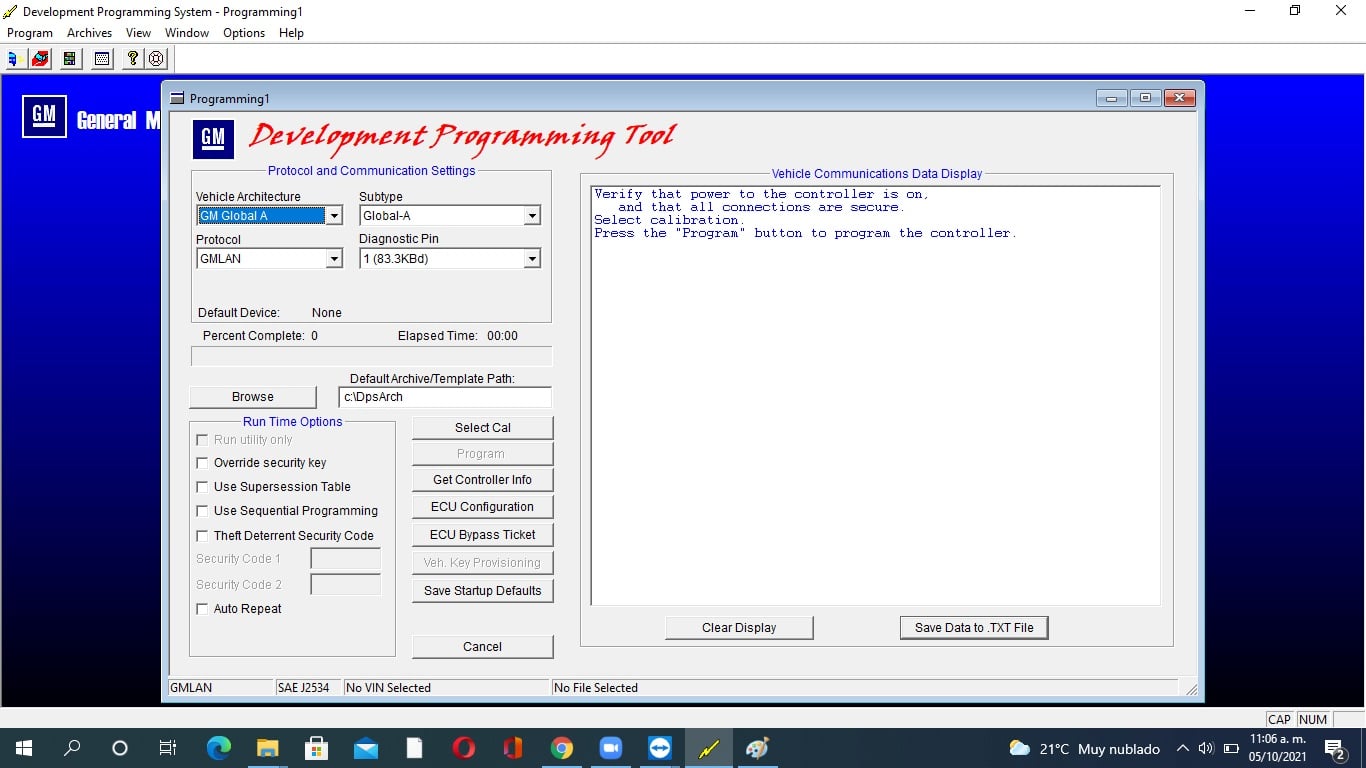
Task: Launch Opera browser from taskbar
Action: tap(463, 748)
